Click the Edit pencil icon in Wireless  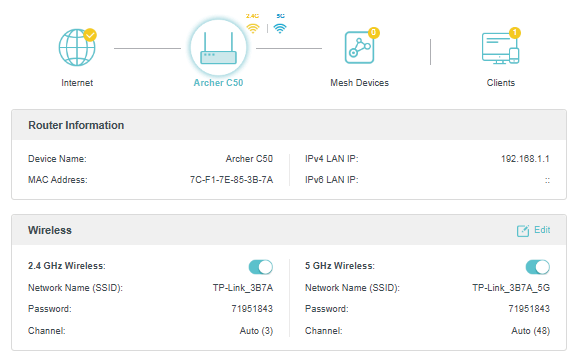pyautogui.click(x=523, y=231)
